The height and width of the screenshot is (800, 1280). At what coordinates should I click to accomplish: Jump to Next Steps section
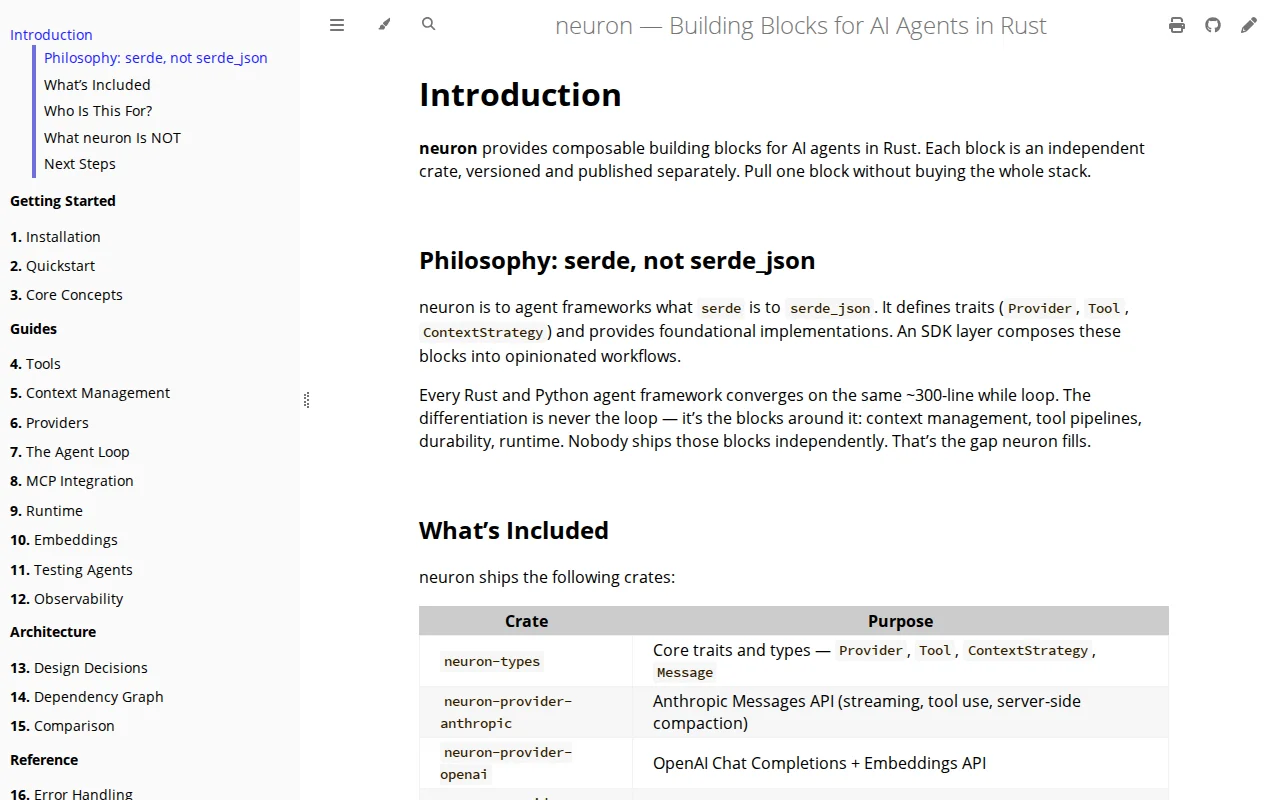pos(80,164)
